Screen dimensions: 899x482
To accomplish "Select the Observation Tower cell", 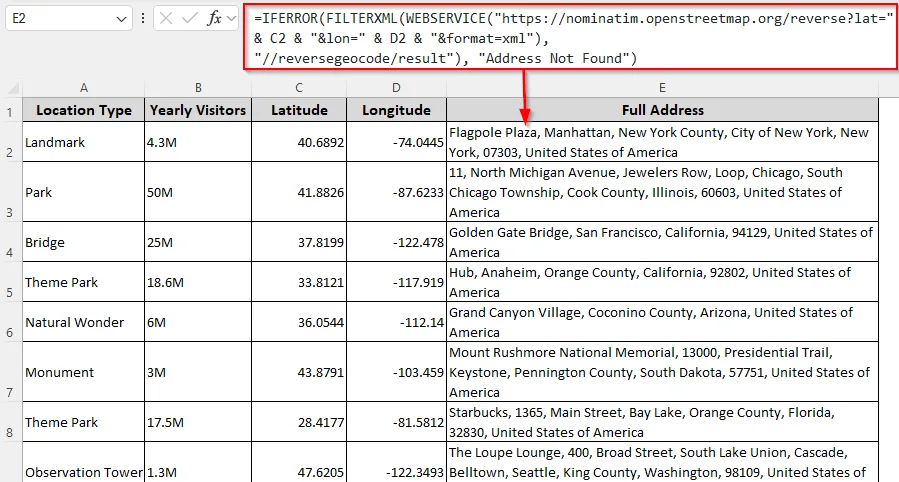I will click(x=84, y=463).
